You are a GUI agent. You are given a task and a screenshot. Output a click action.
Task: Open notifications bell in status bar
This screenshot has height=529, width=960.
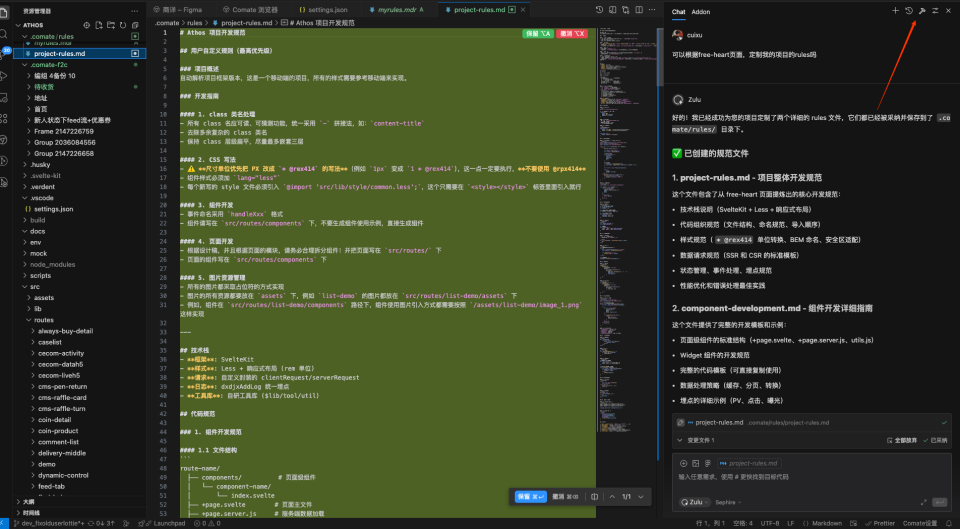tap(949, 523)
